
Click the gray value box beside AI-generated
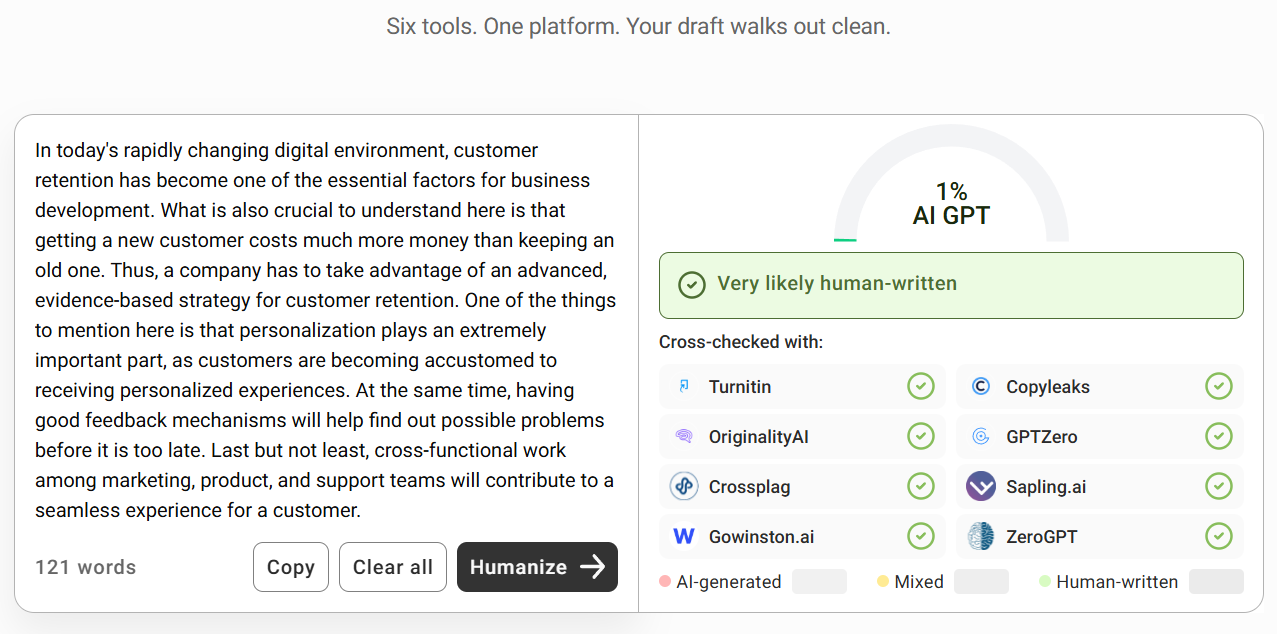pos(819,582)
